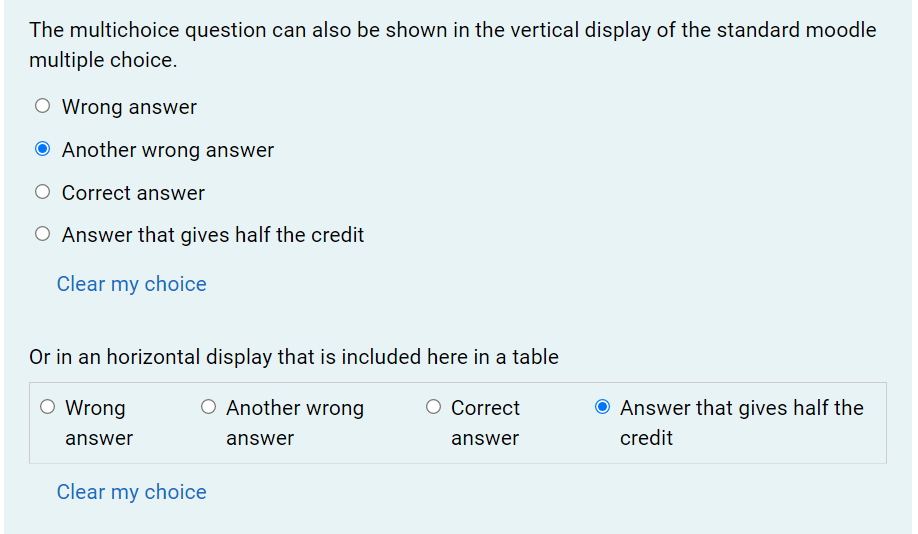
Task: Click the 'Wrong answer' label inside the table
Action: pos(97,423)
